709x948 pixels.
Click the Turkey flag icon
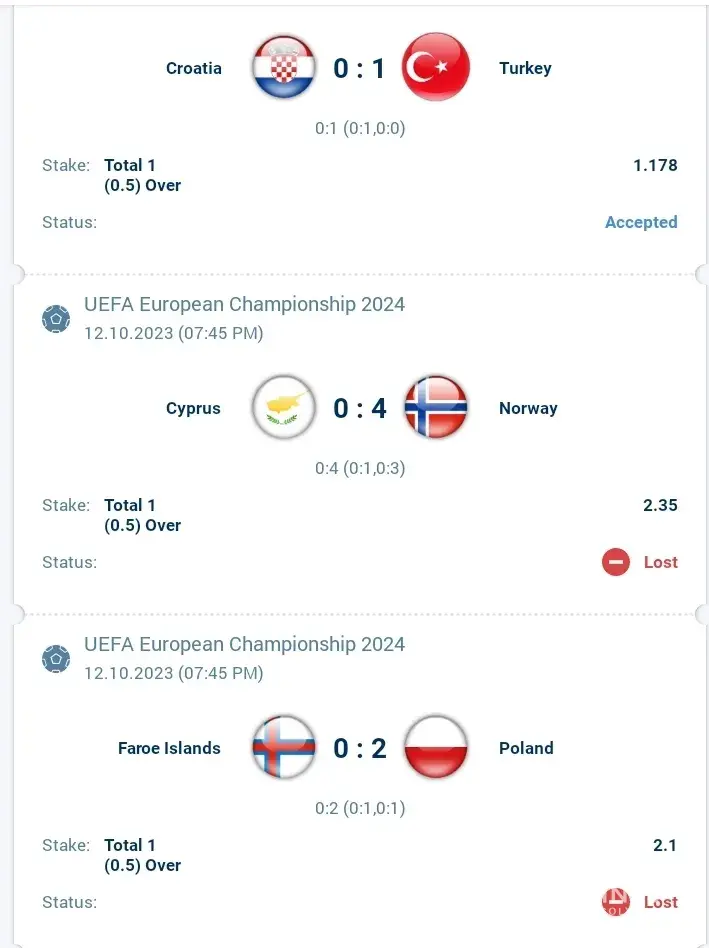tap(436, 68)
